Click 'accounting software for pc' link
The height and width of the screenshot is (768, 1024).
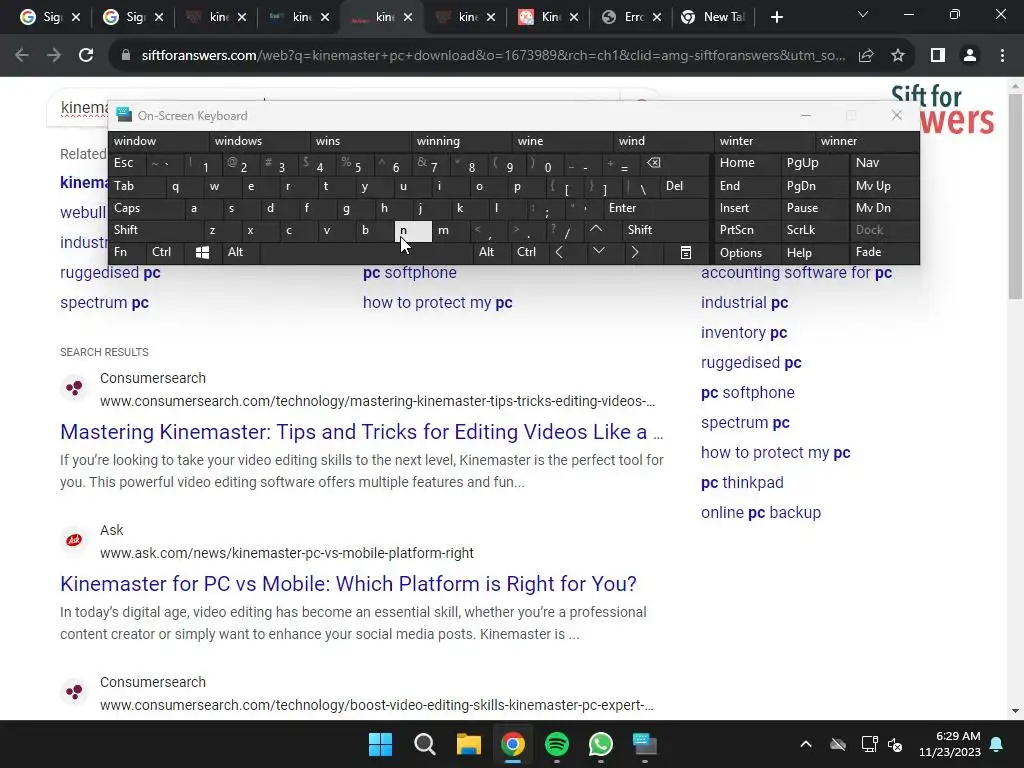pos(796,272)
